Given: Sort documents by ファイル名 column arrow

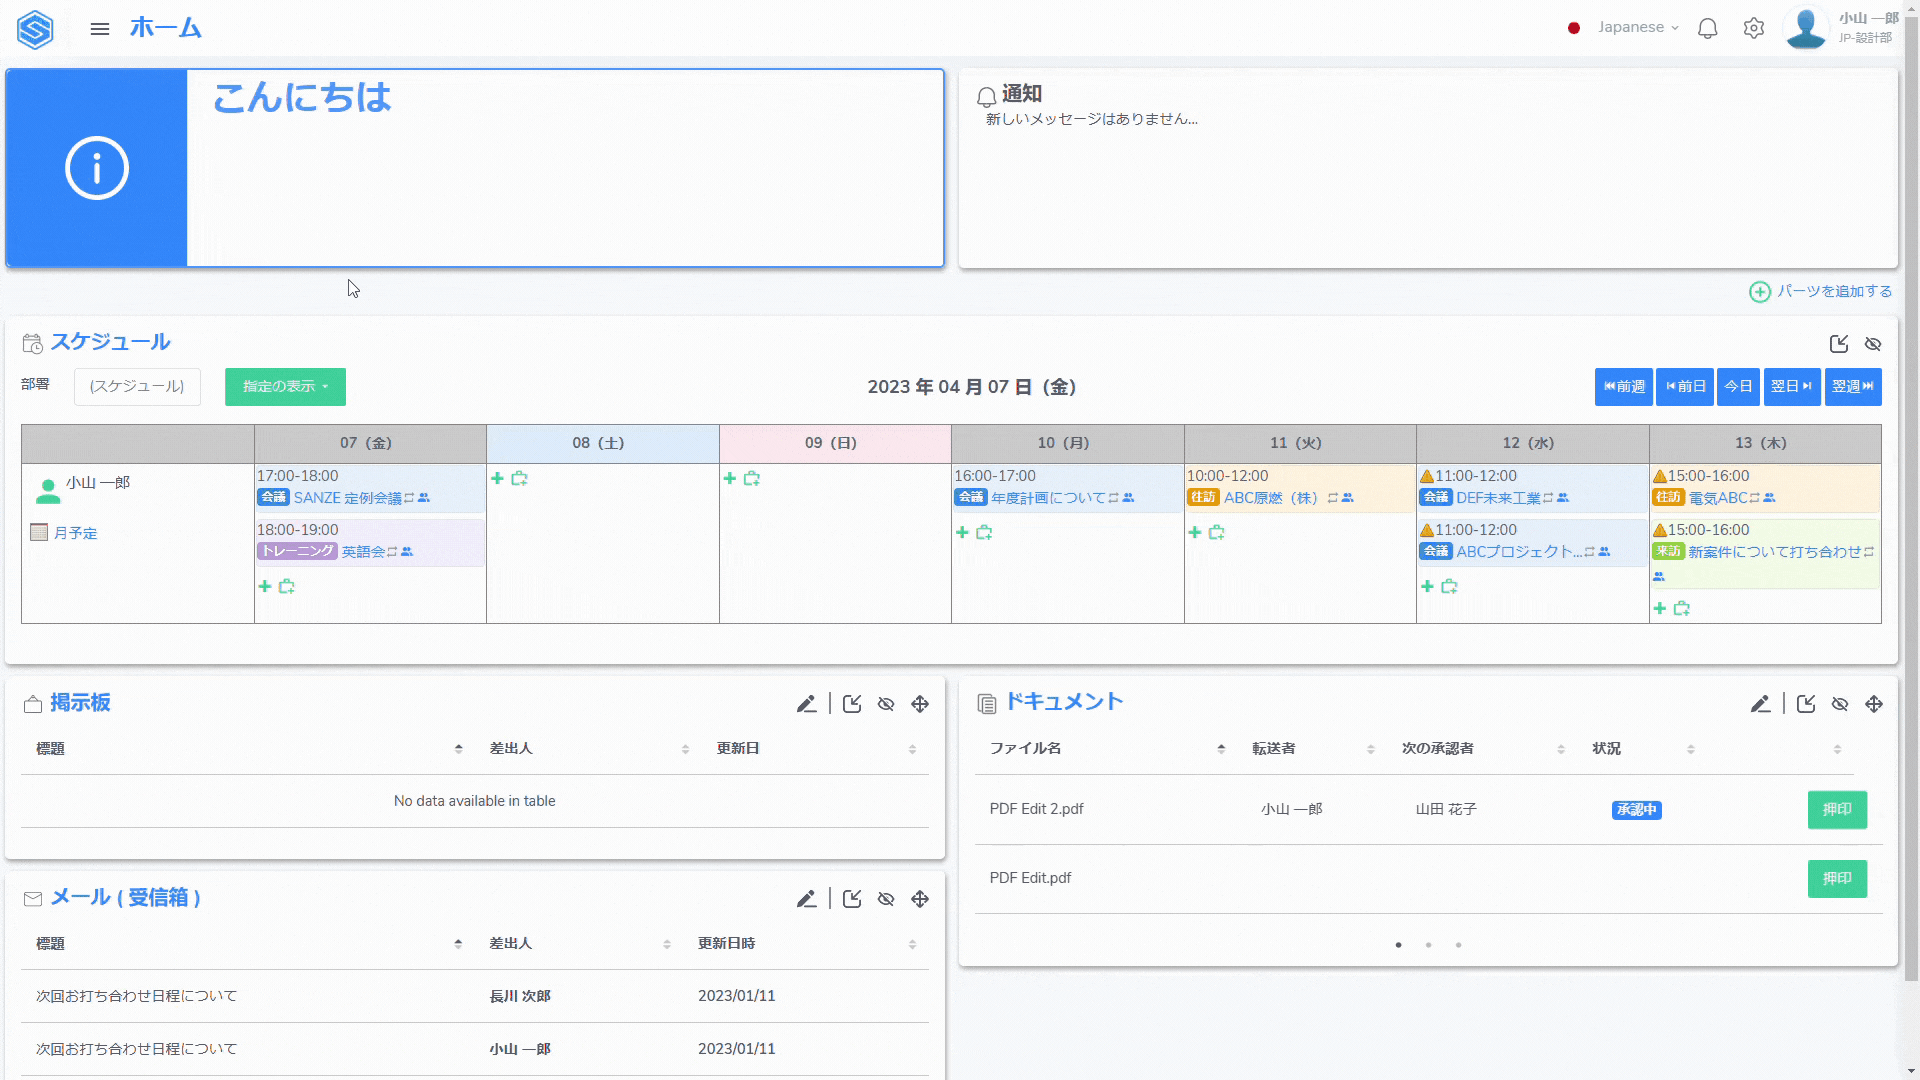Looking at the screenshot, I should tap(1221, 749).
